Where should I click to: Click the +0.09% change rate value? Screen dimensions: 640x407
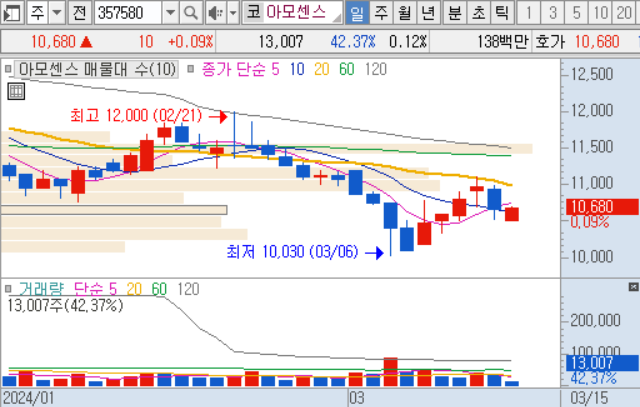(x=191, y=42)
